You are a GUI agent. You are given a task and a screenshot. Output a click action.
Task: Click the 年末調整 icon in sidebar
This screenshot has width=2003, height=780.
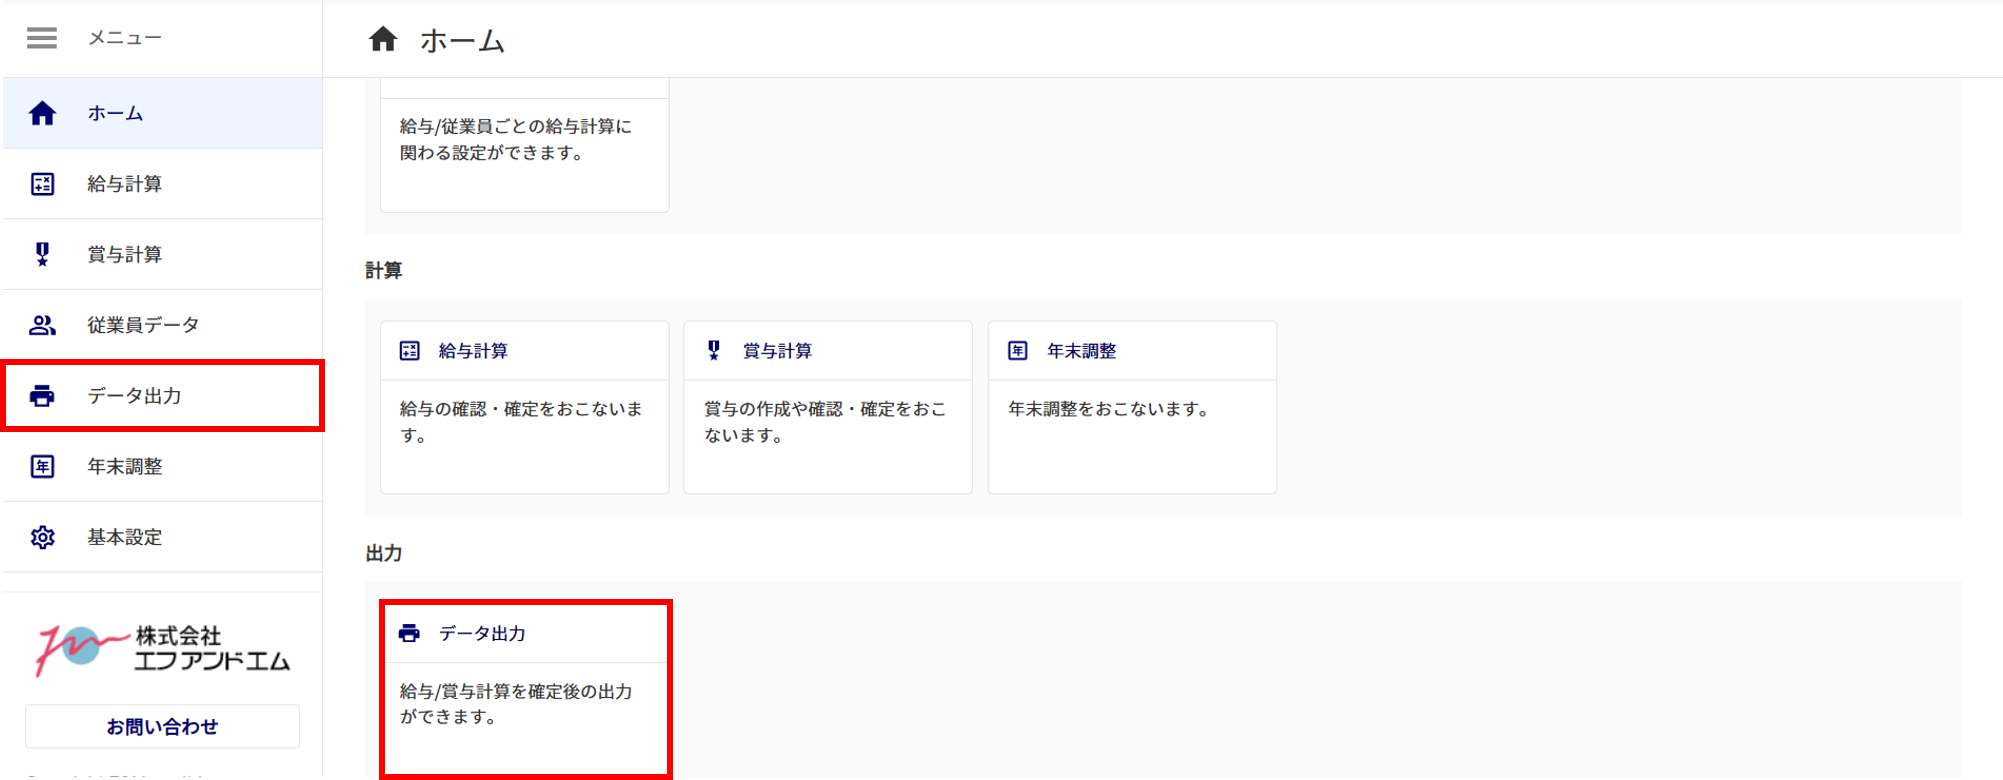pos(42,467)
